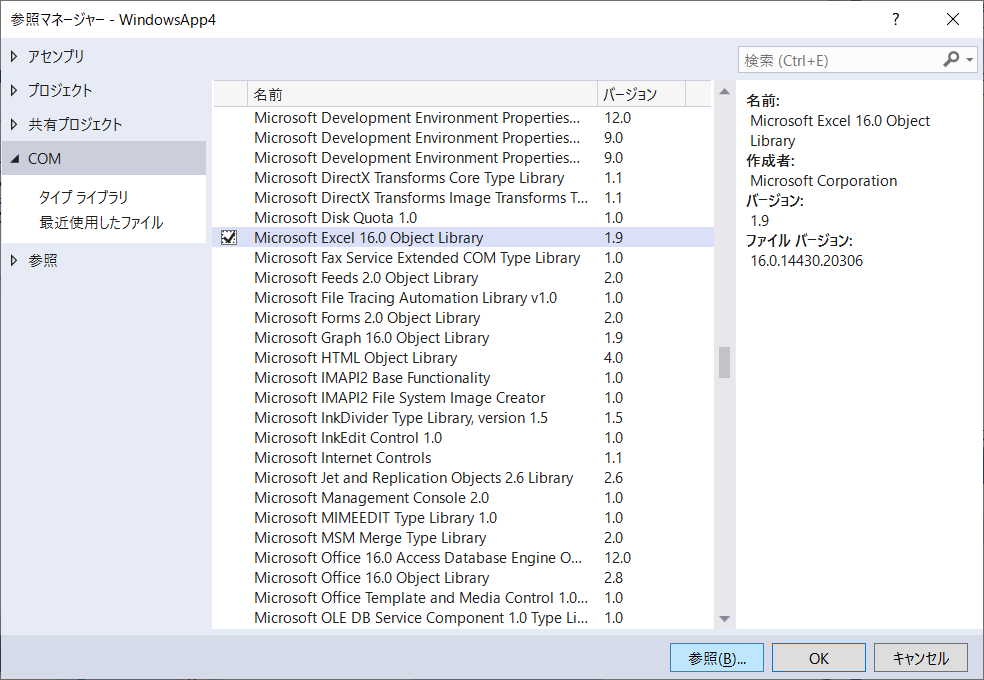
Task: Click the search magnifier icon
Action: [x=951, y=60]
